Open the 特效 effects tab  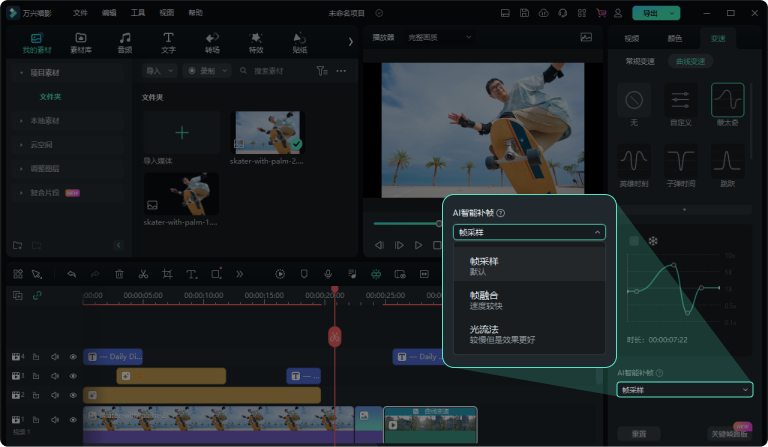256,43
